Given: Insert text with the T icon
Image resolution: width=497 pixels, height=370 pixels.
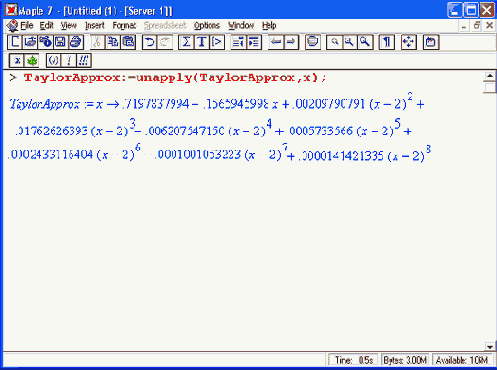Looking at the screenshot, I should coord(201,42).
